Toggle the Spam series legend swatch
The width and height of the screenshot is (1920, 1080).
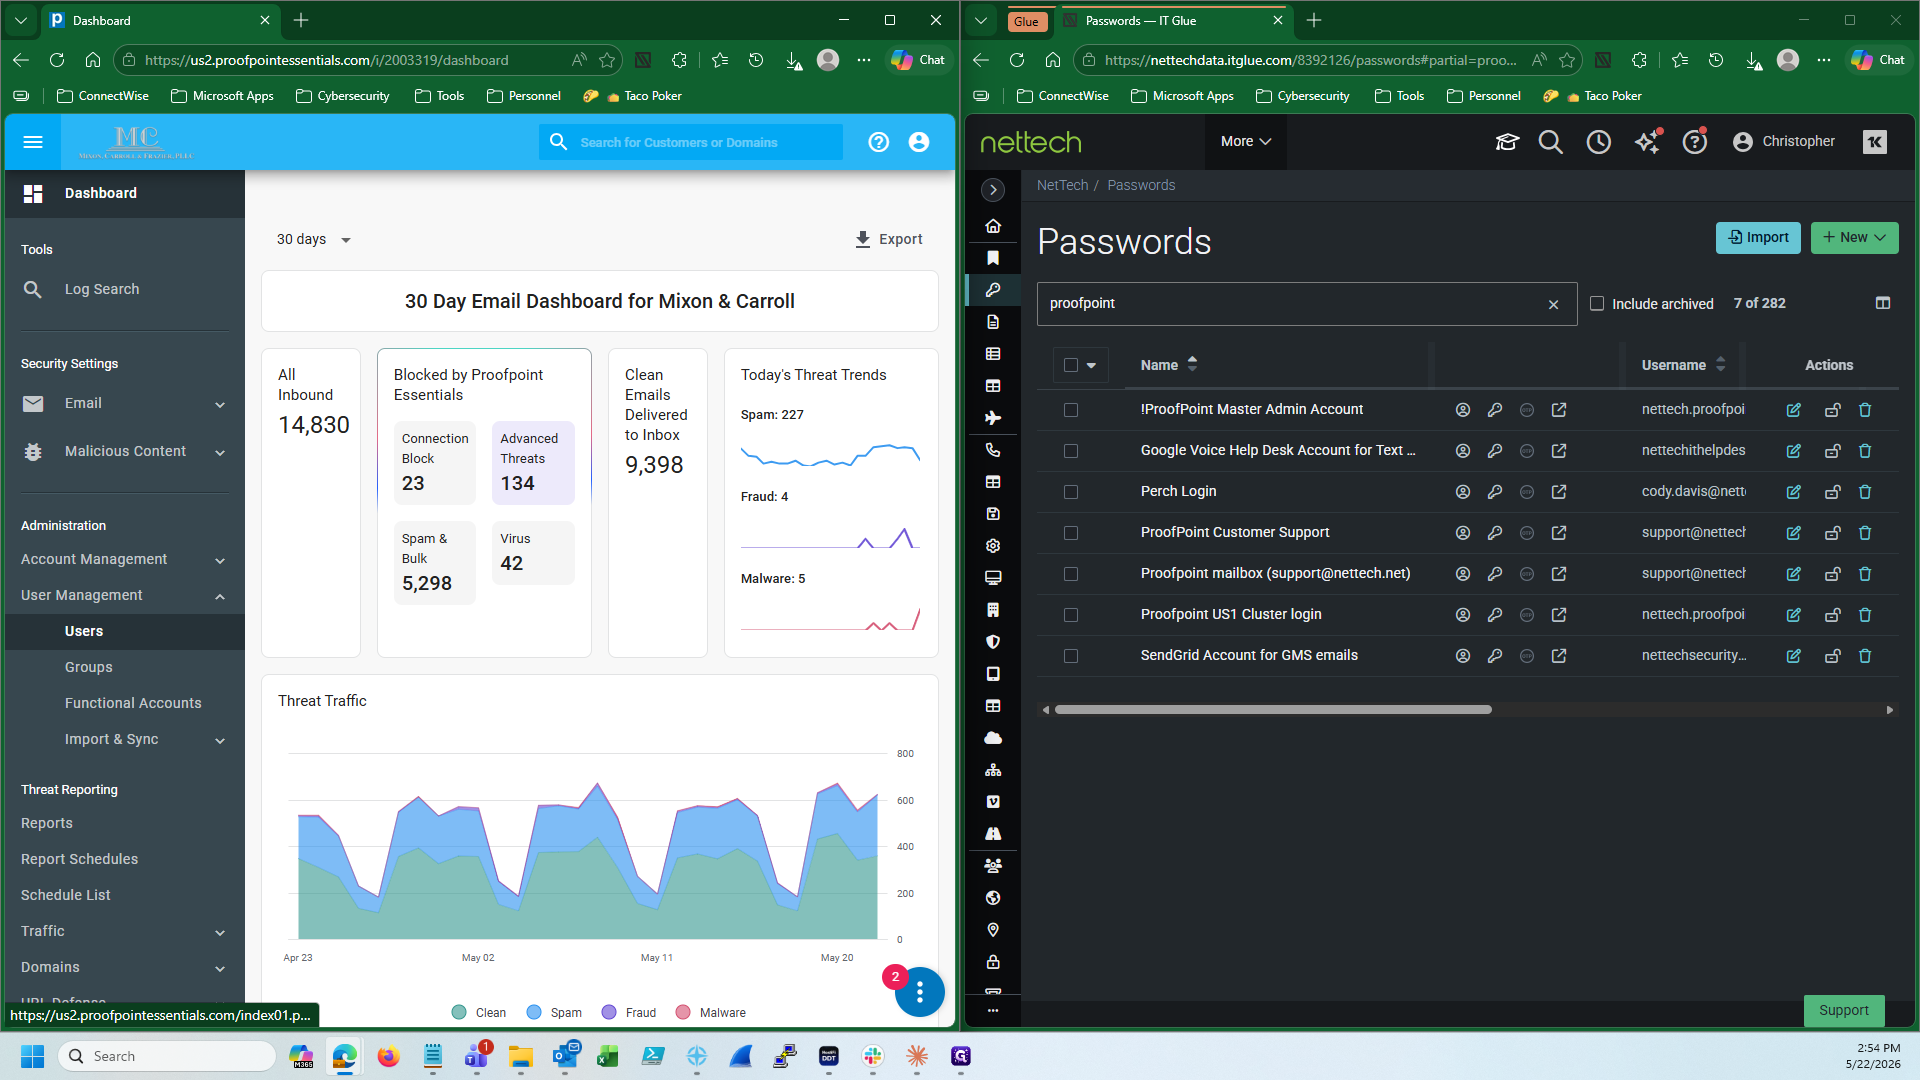point(534,1013)
